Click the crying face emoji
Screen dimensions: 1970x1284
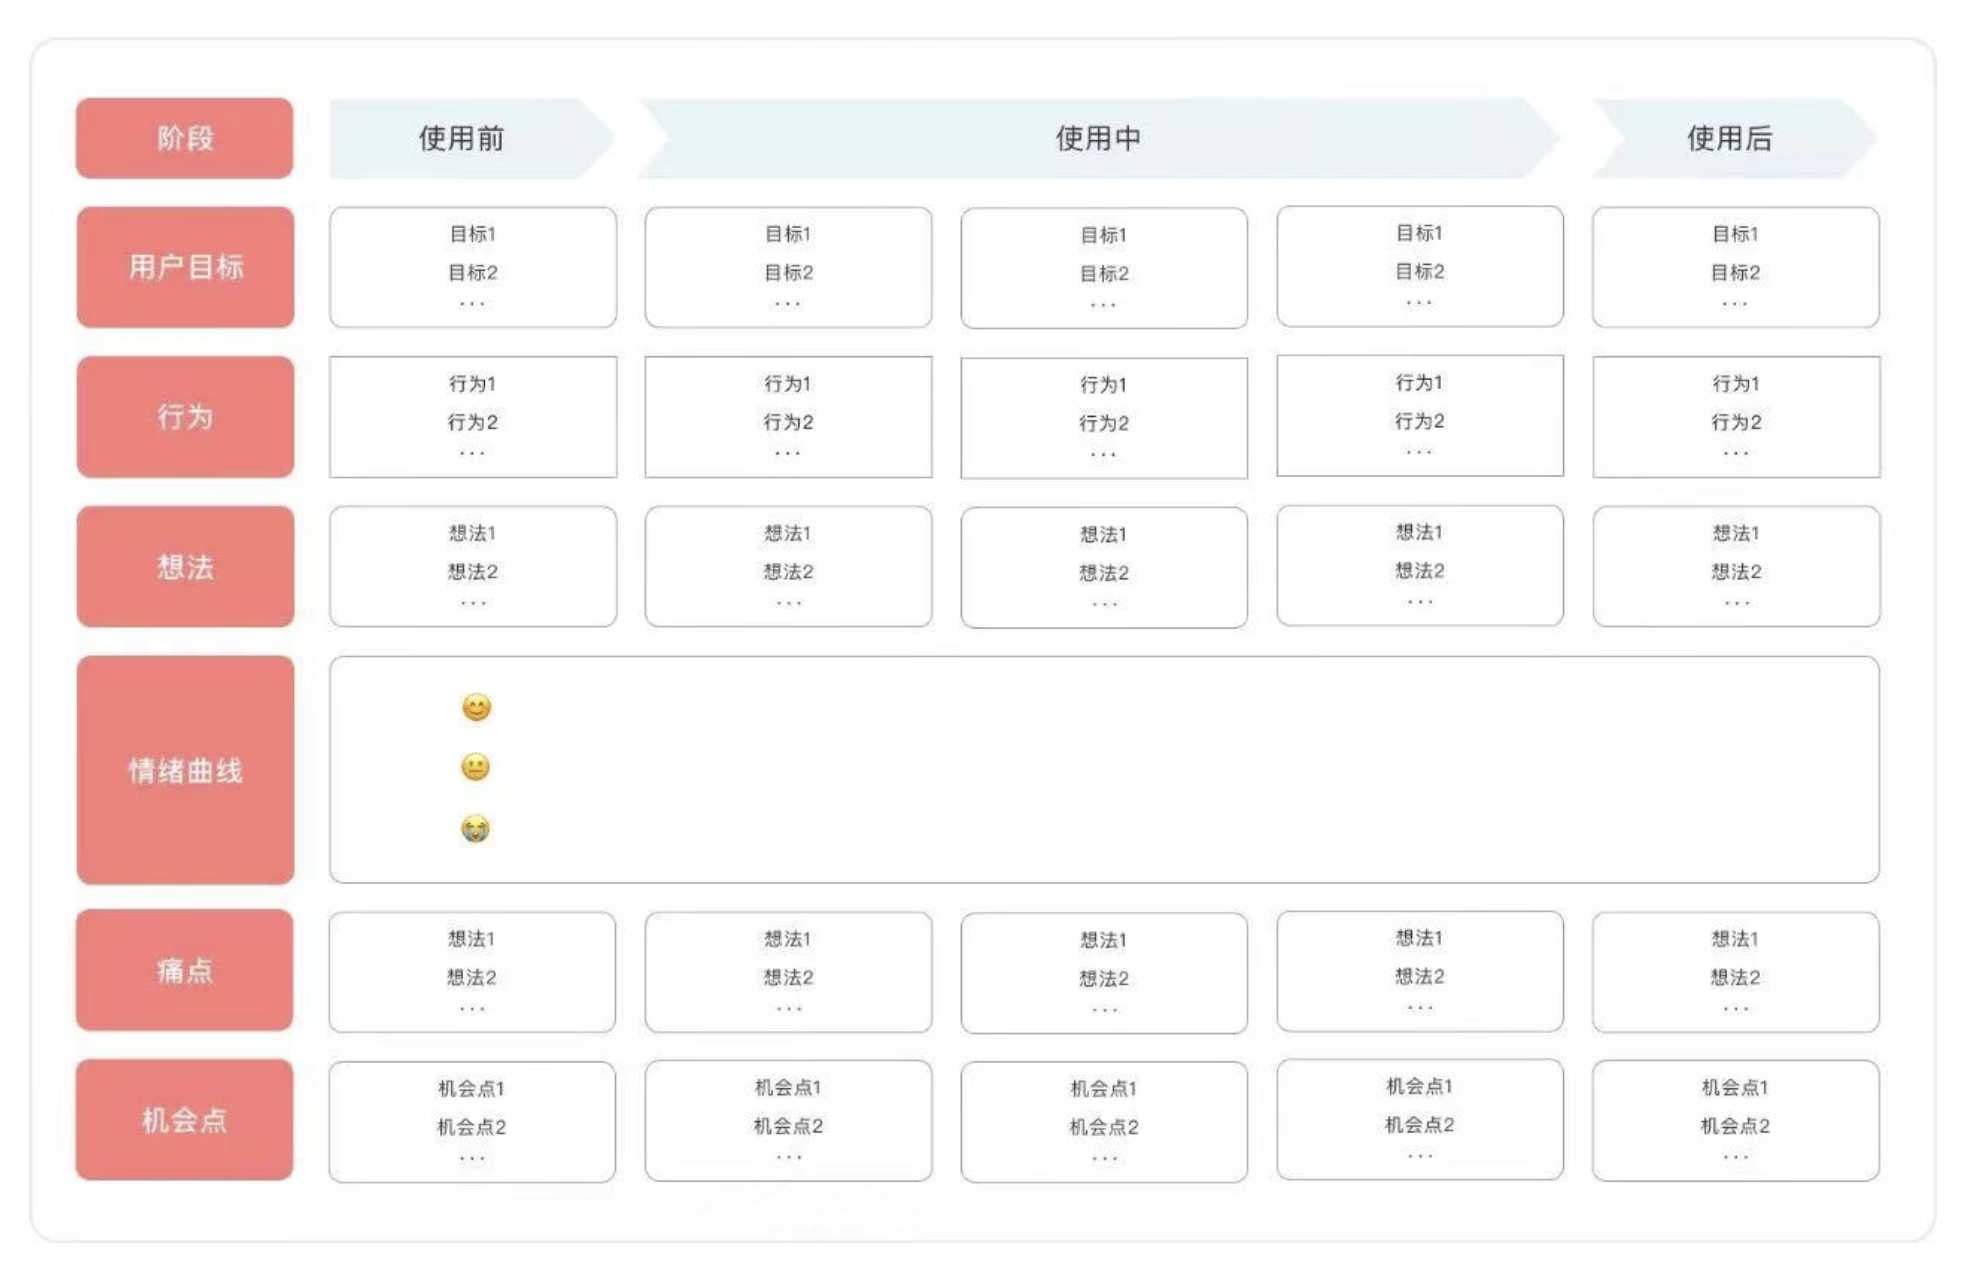[x=475, y=829]
